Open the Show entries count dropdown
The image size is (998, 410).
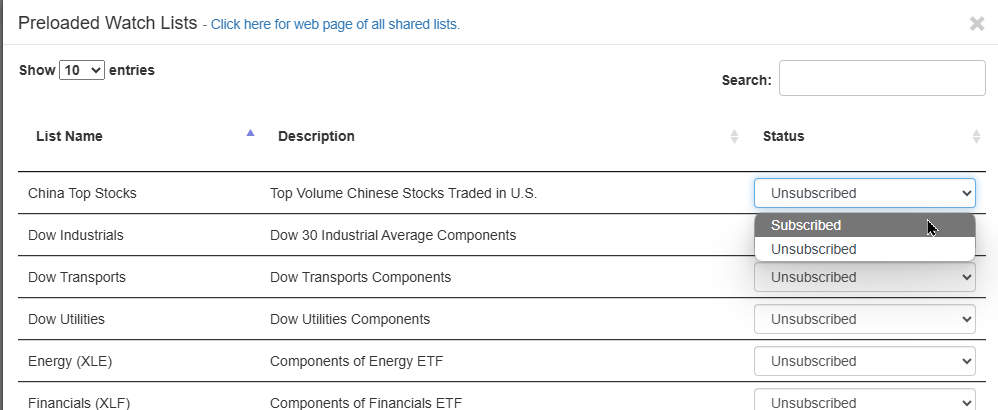82,70
